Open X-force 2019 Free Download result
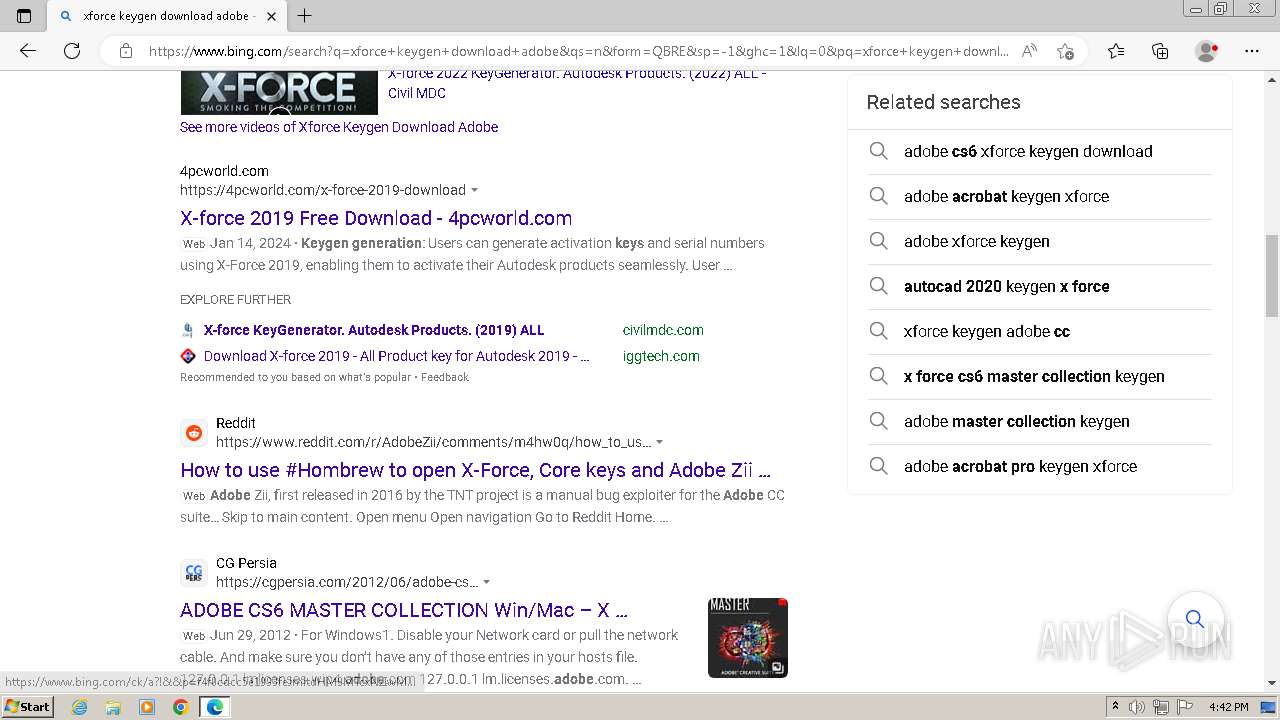 376,218
